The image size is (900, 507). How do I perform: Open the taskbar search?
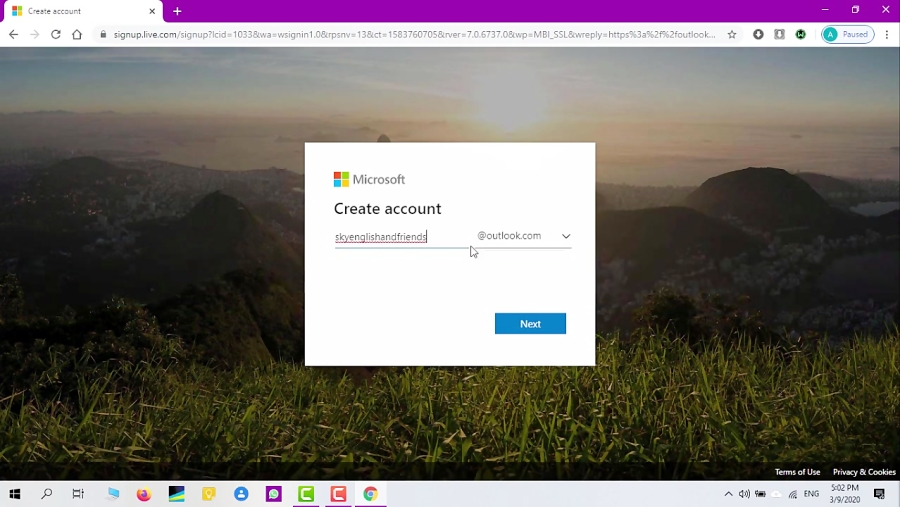click(46, 494)
